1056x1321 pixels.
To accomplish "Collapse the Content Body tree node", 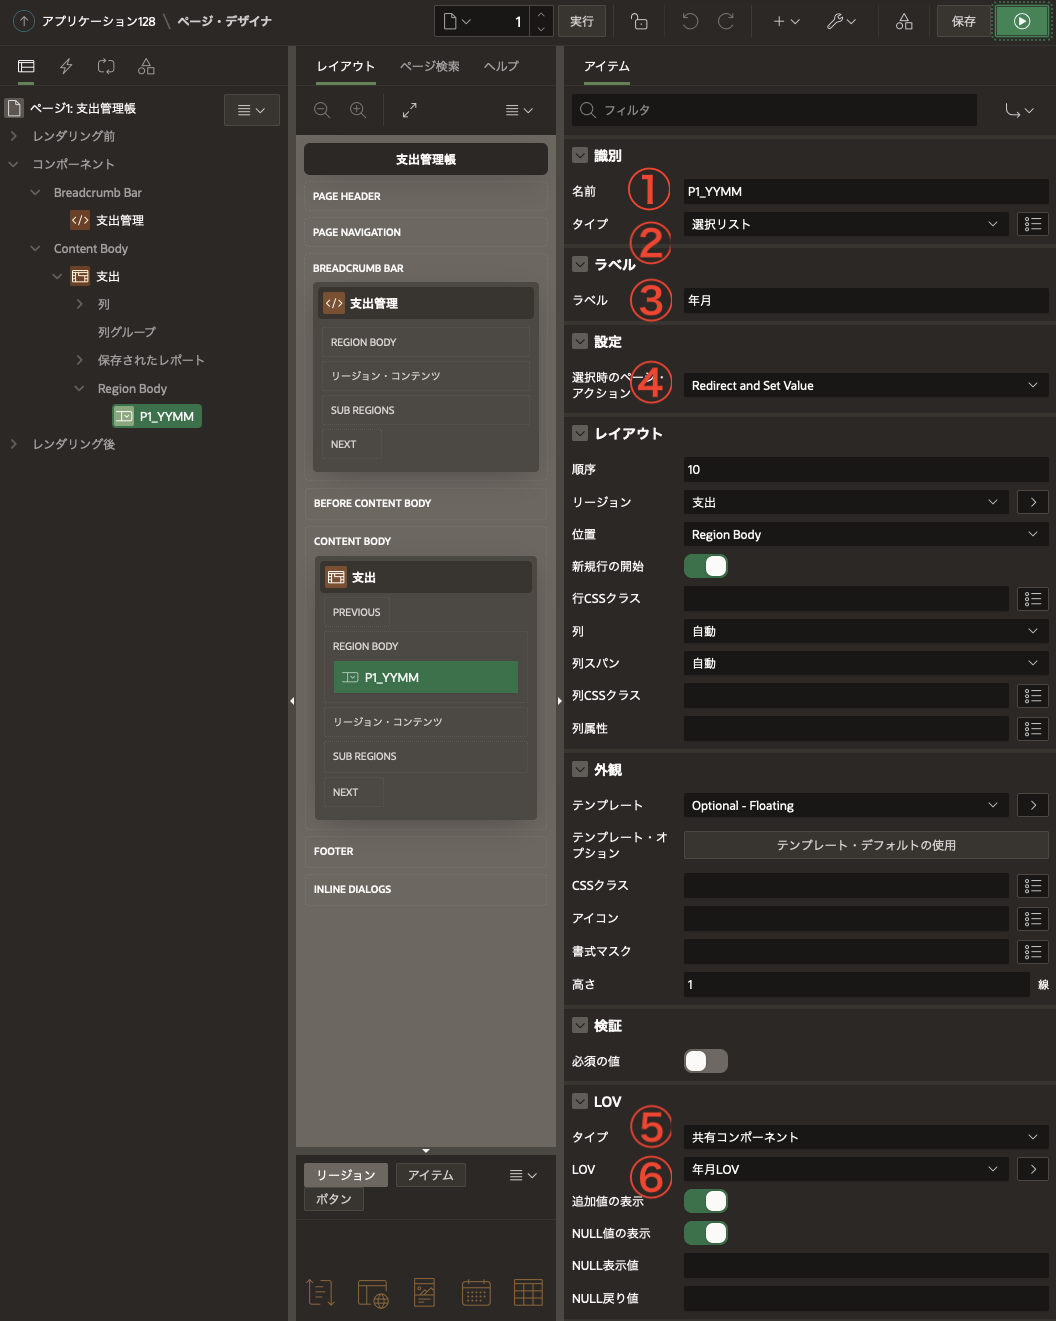I will point(36,248).
